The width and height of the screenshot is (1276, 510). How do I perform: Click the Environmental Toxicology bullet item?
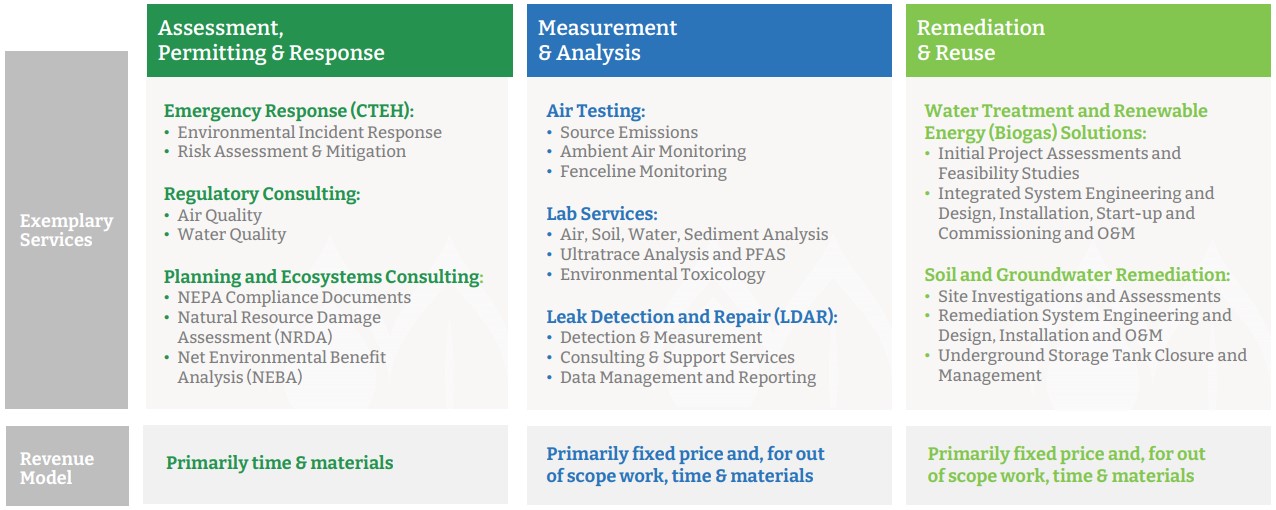click(x=662, y=274)
